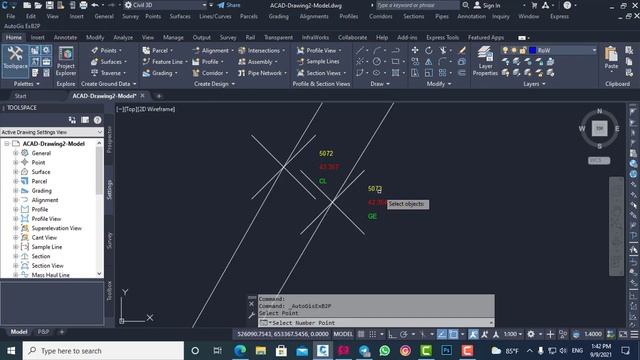This screenshot has width=640, height=360.
Task: Toggle polar tracking in status bar
Action: pyautogui.click(x=403, y=334)
